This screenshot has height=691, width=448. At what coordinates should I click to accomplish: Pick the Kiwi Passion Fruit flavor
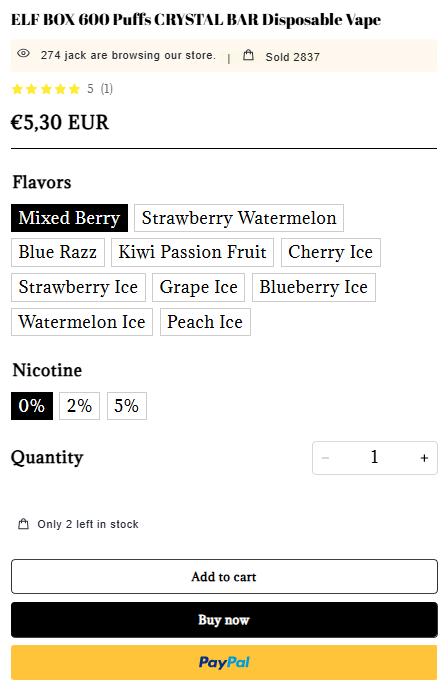[x=193, y=253]
